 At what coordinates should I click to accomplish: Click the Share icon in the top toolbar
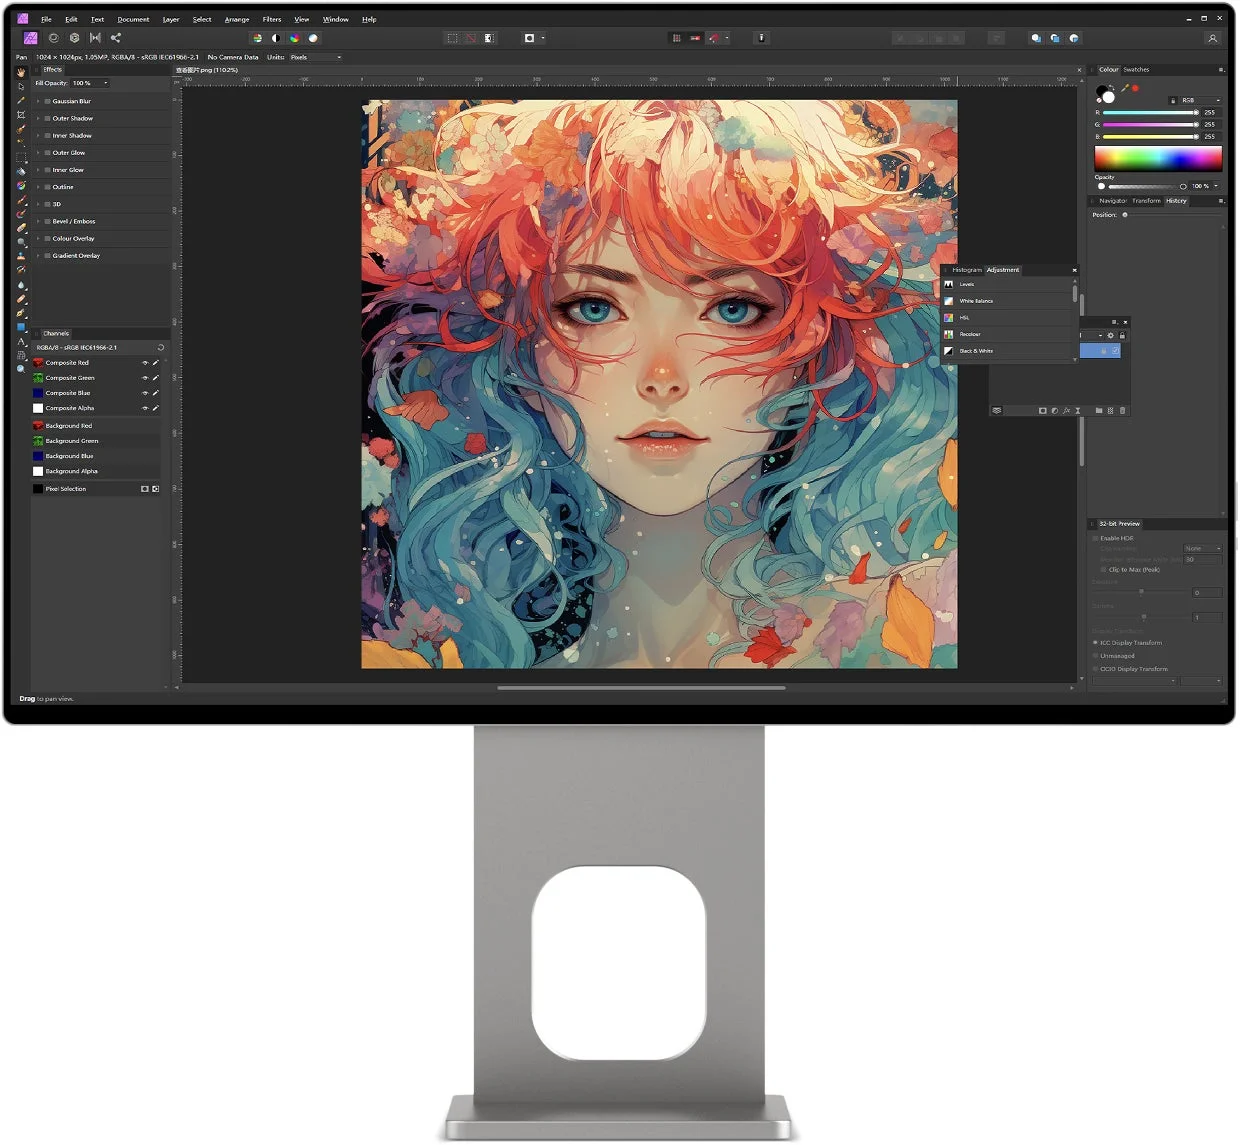pyautogui.click(x=116, y=38)
